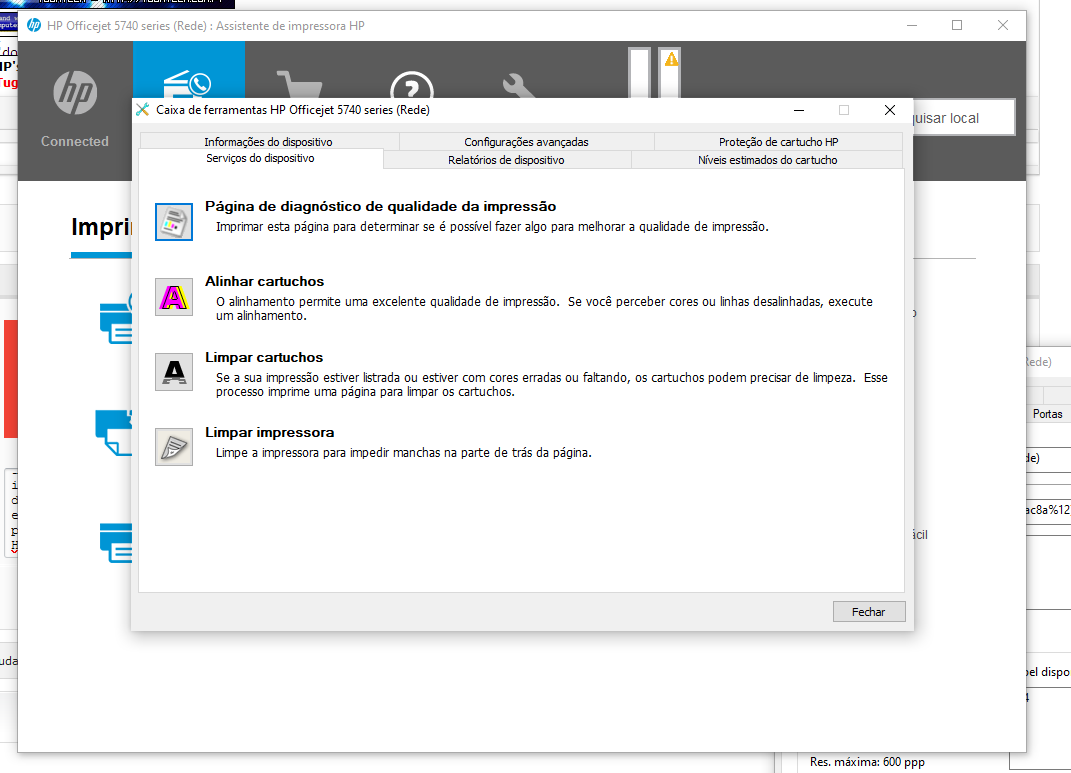Viewport: 1071px width, 773px height.
Task: Click the Limpar impressora page icon
Action: point(174,447)
